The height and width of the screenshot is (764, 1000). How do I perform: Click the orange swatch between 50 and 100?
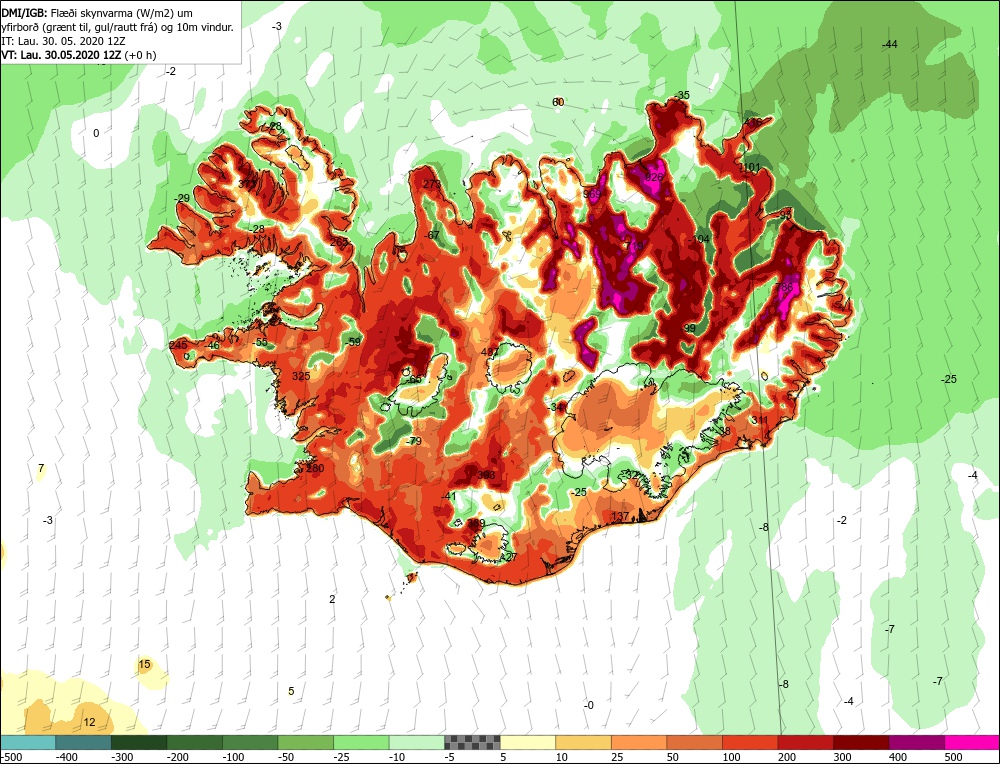tap(695, 742)
